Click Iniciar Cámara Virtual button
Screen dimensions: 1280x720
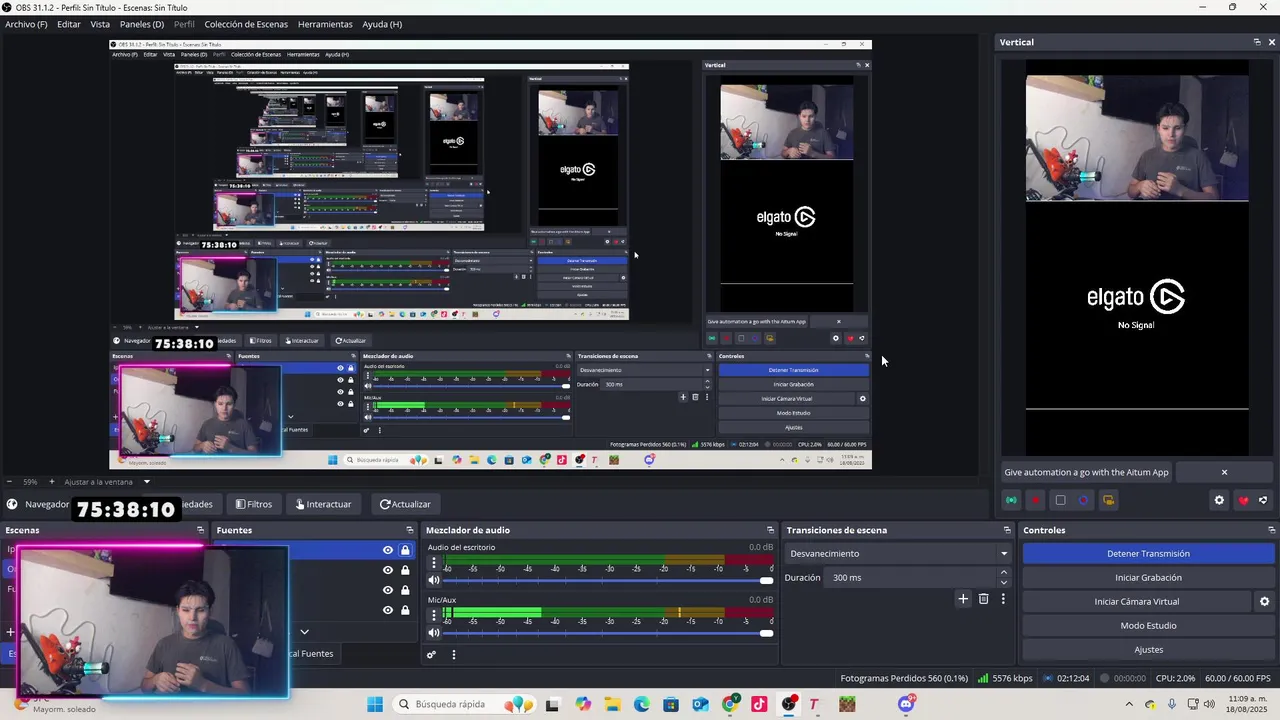[x=1136, y=602]
